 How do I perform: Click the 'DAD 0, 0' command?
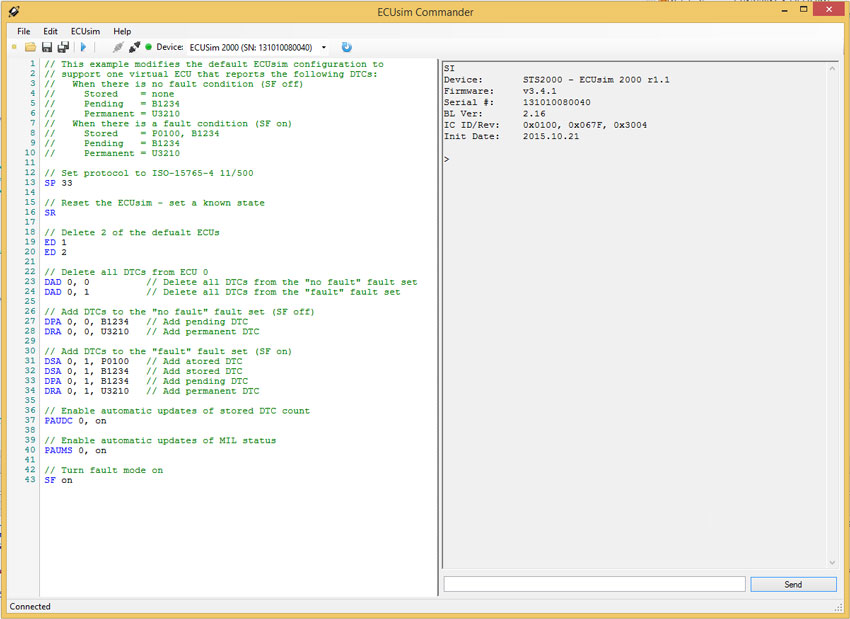(67, 282)
